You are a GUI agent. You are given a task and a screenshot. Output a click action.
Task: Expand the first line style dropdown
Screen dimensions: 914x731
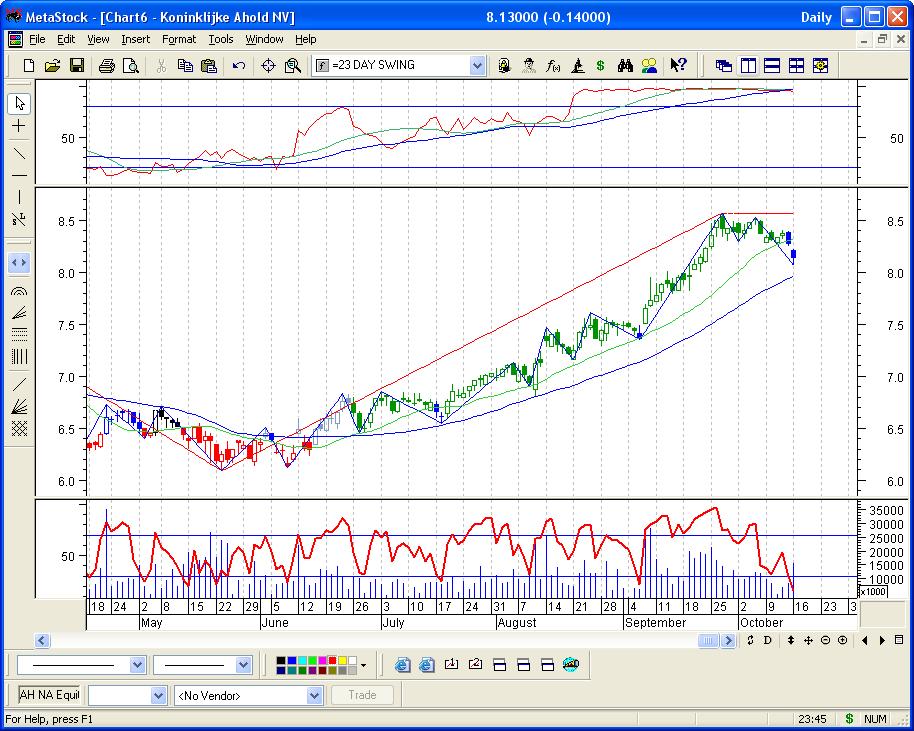[x=137, y=665]
